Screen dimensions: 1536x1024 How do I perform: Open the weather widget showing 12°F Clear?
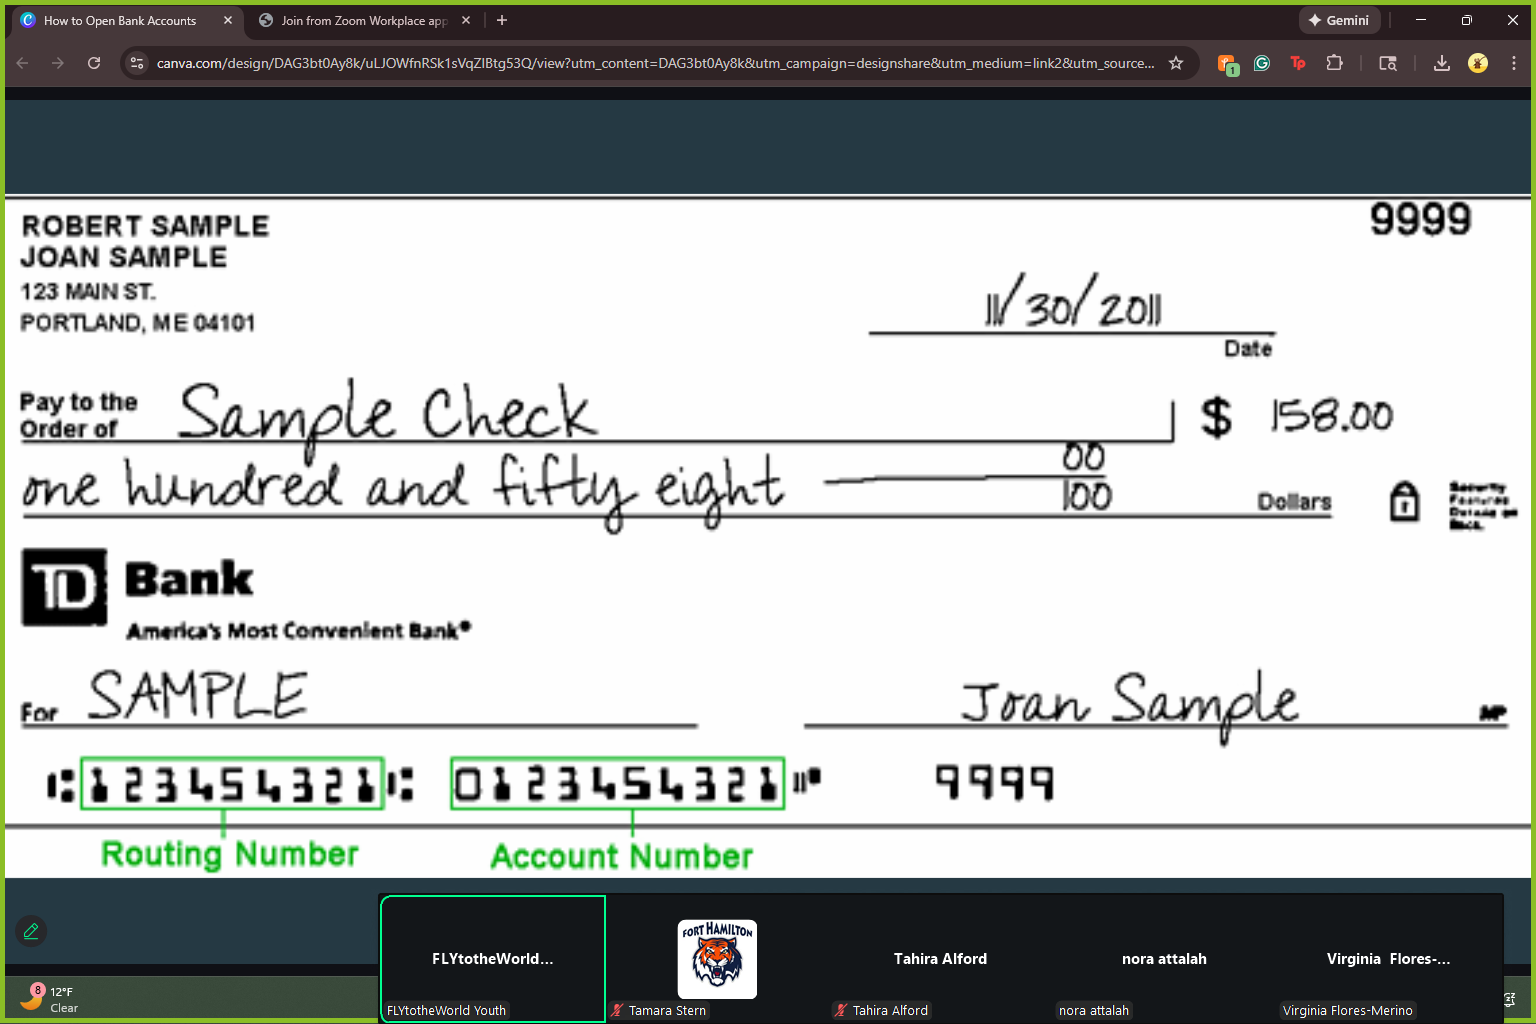coord(50,999)
